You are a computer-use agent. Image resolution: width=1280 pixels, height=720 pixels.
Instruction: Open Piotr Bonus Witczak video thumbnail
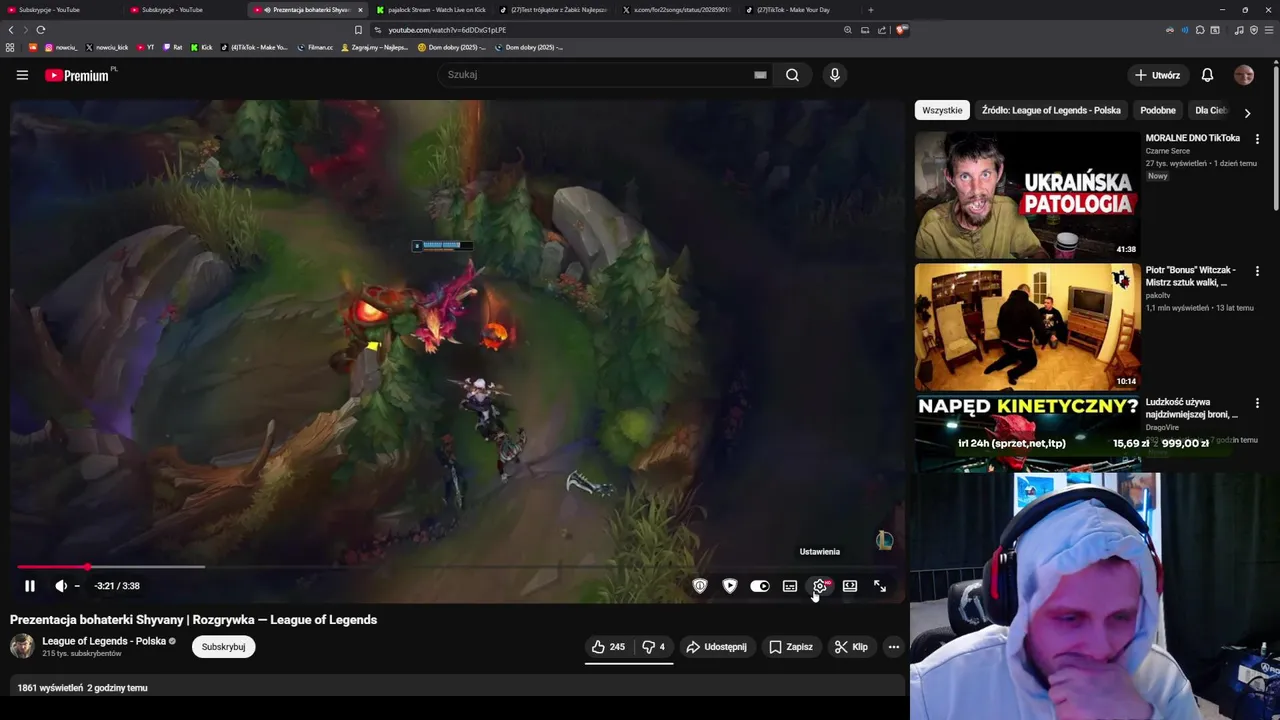(x=1027, y=327)
